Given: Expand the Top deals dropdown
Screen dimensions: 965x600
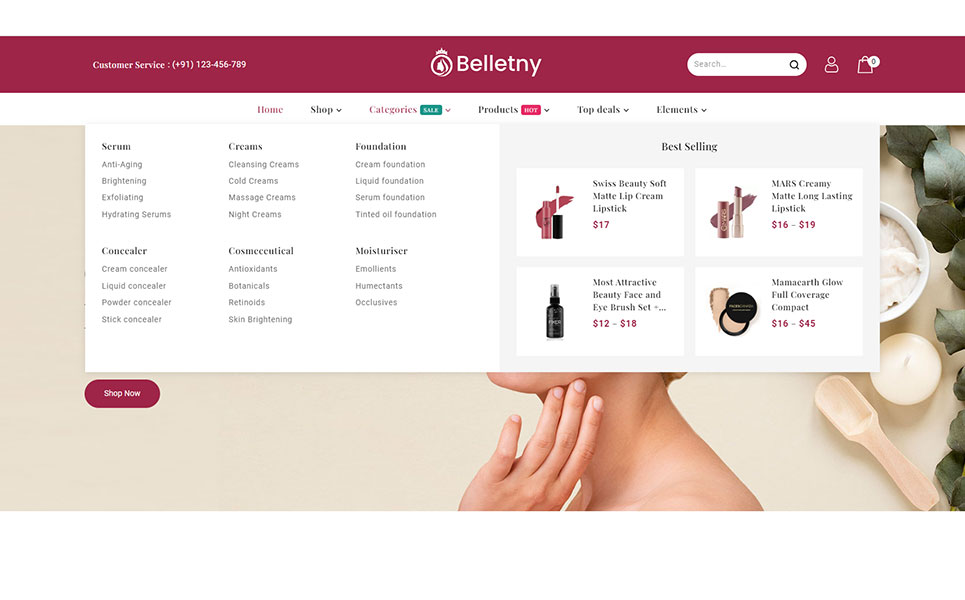Looking at the screenshot, I should (603, 110).
